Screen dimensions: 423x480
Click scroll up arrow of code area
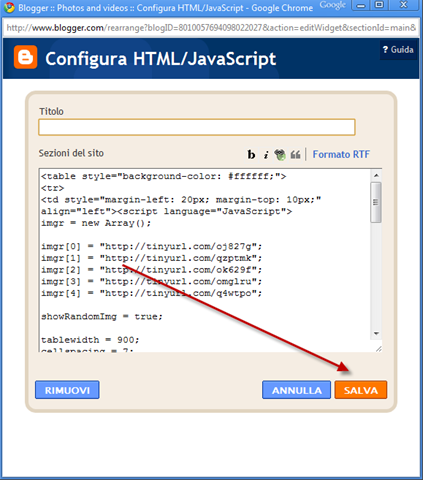pos(376,175)
